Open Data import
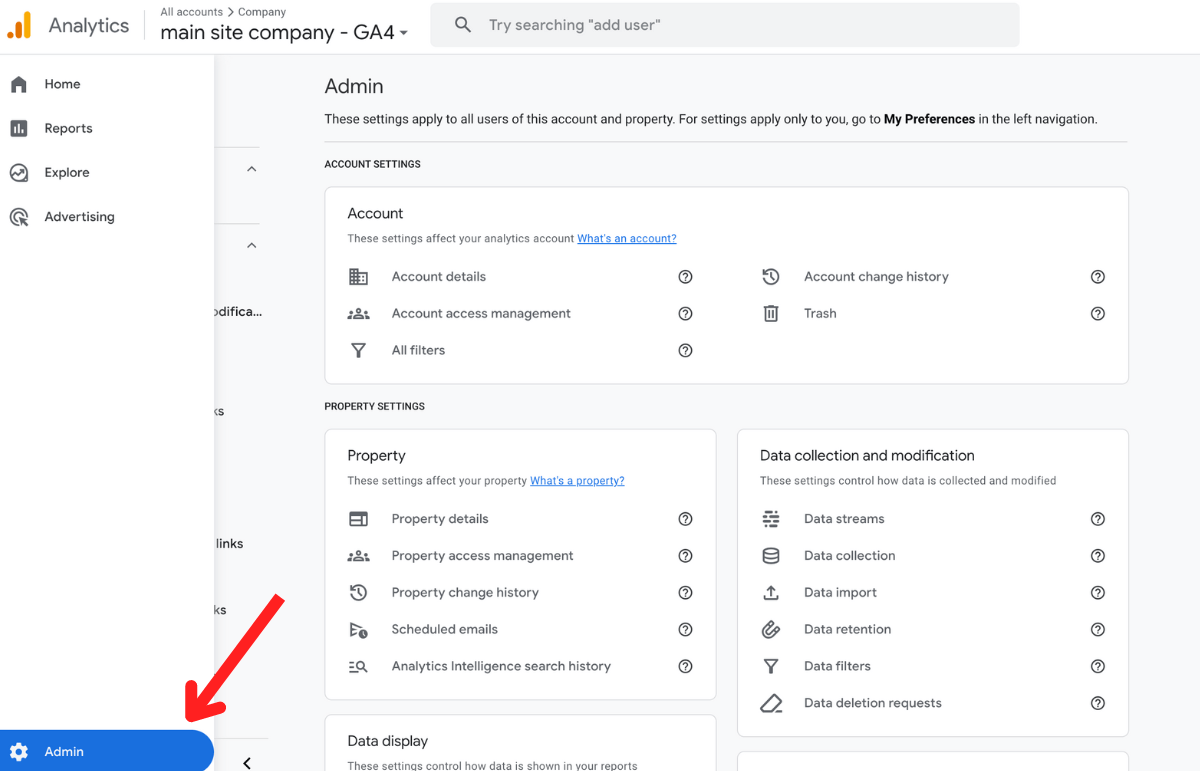Image resolution: width=1200 pixels, height=771 pixels. point(840,592)
